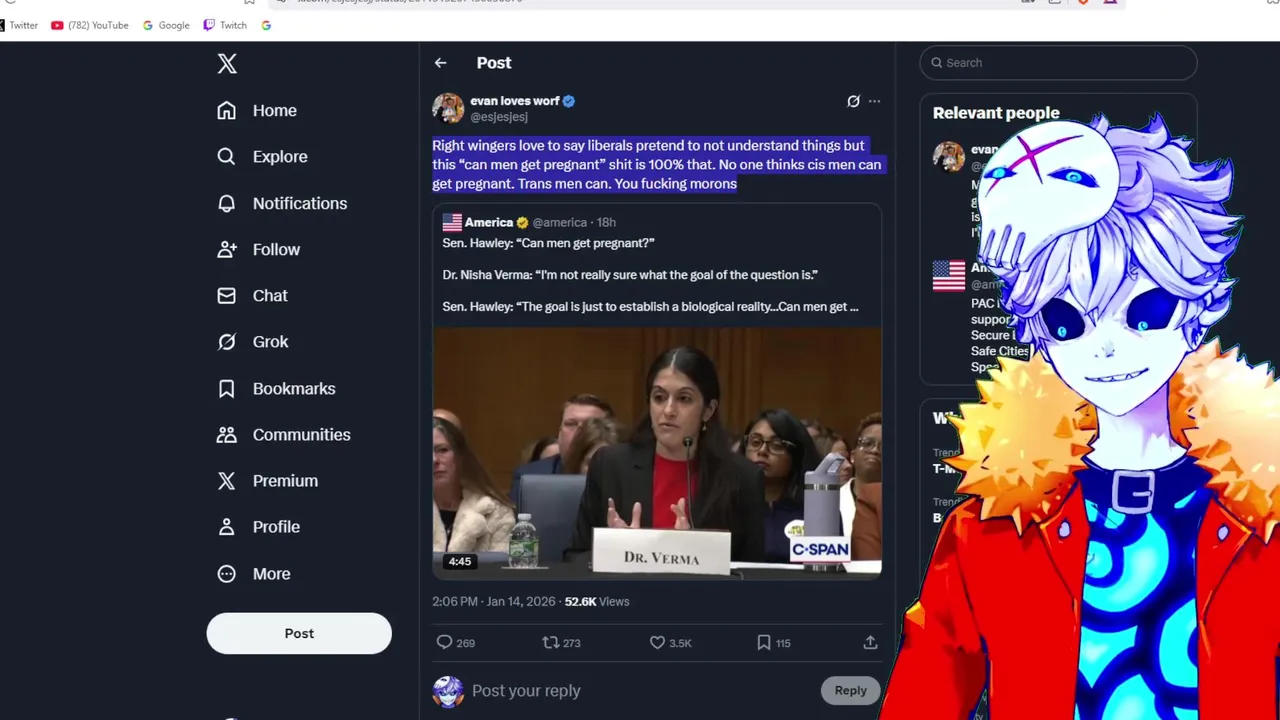Go back with the Post arrow
Image resolution: width=1280 pixels, height=720 pixels.
pyautogui.click(x=440, y=63)
